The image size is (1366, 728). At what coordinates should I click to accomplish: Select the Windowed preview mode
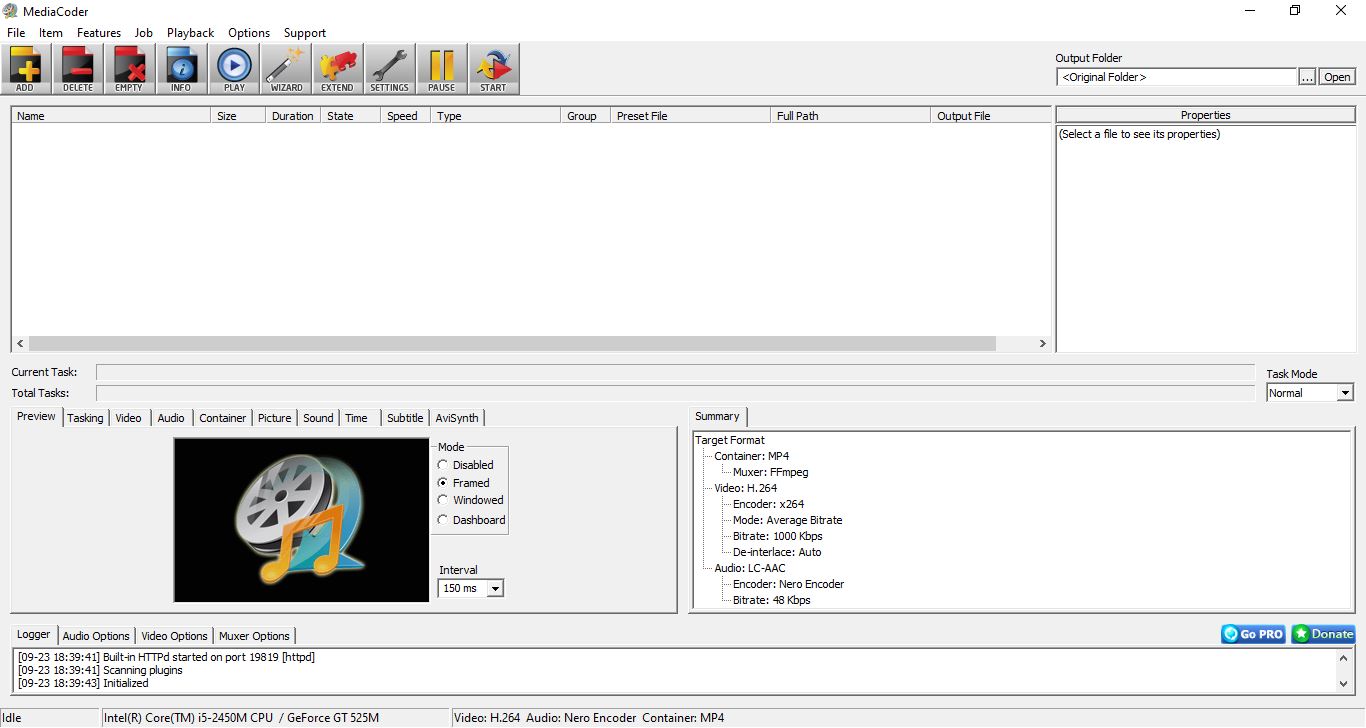point(471,500)
